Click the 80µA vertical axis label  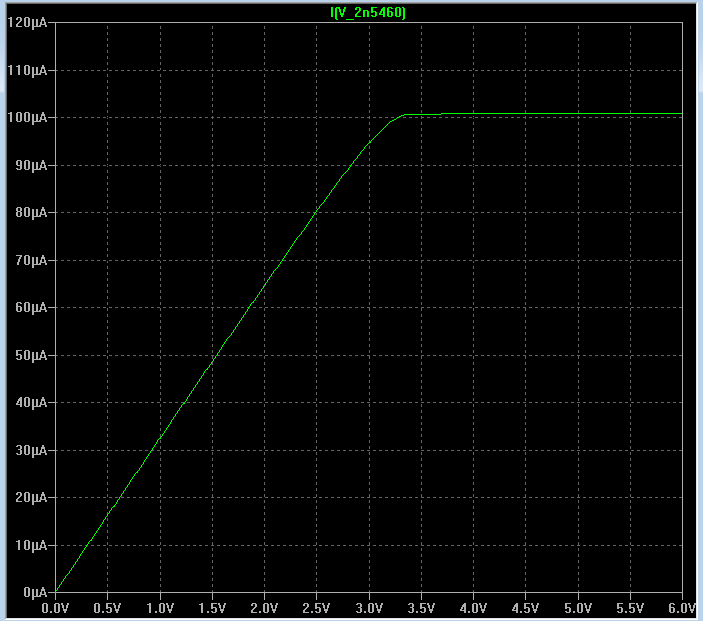(x=31, y=212)
